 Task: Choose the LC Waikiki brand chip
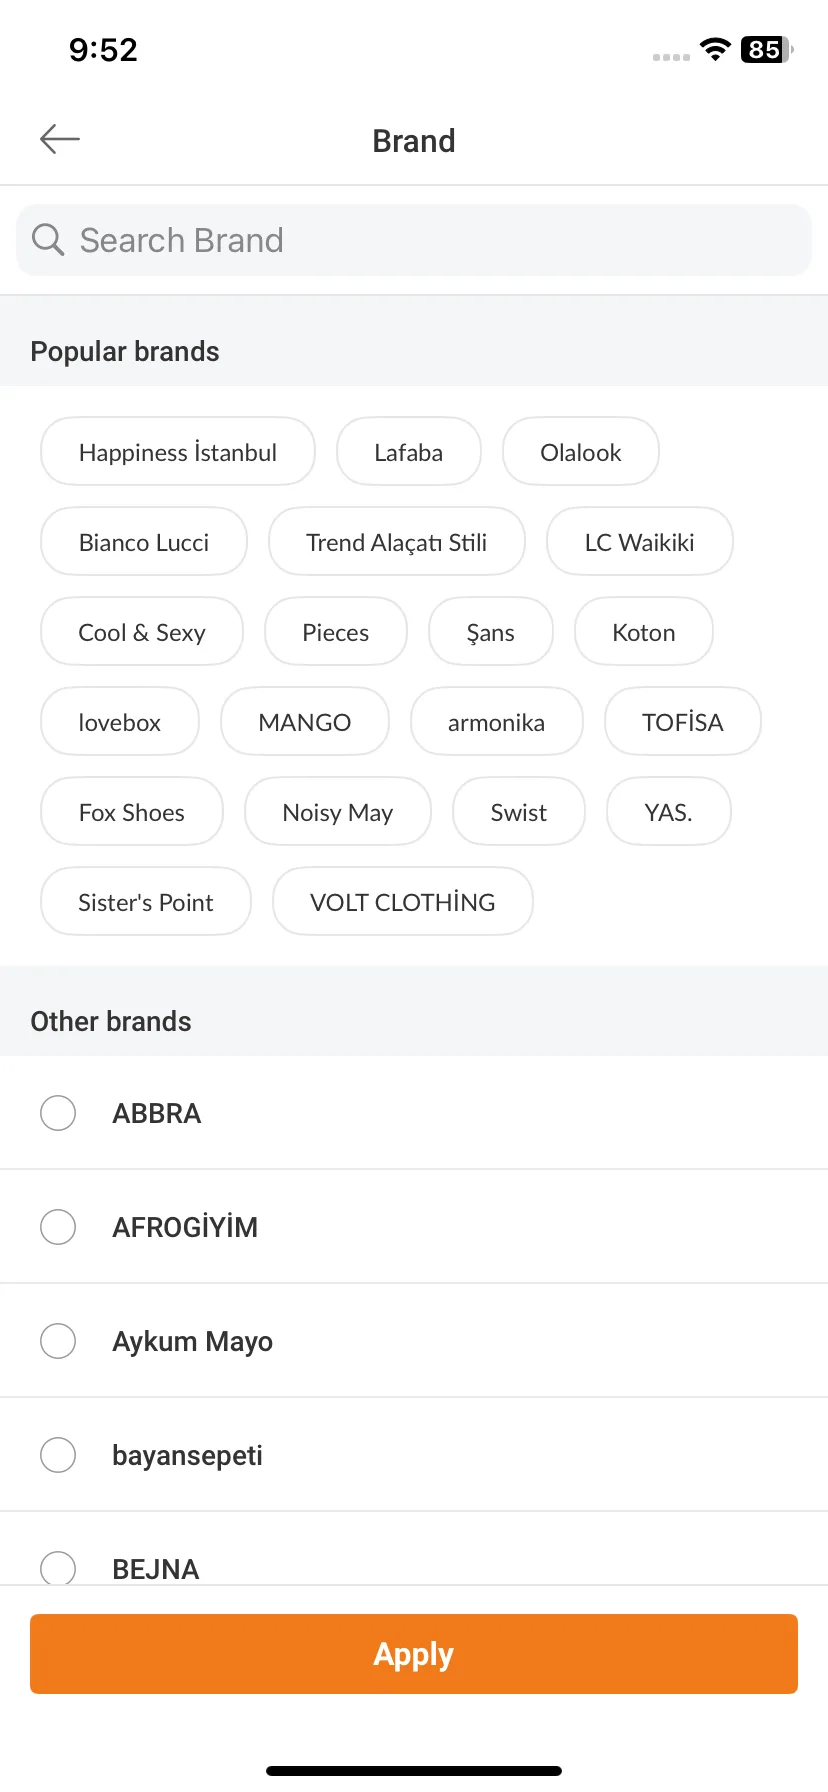pyautogui.click(x=640, y=542)
